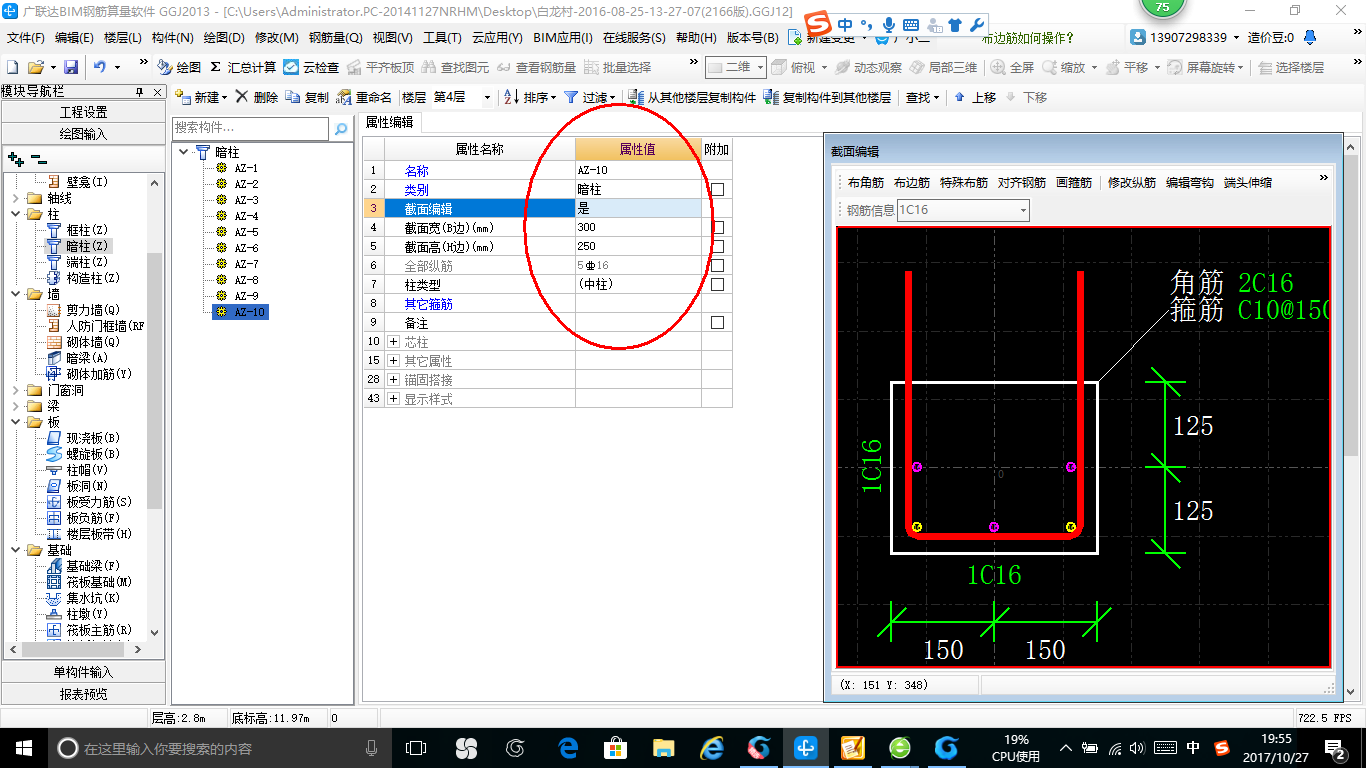
Task: Click 过滤 funnel filter icon
Action: tap(571, 97)
